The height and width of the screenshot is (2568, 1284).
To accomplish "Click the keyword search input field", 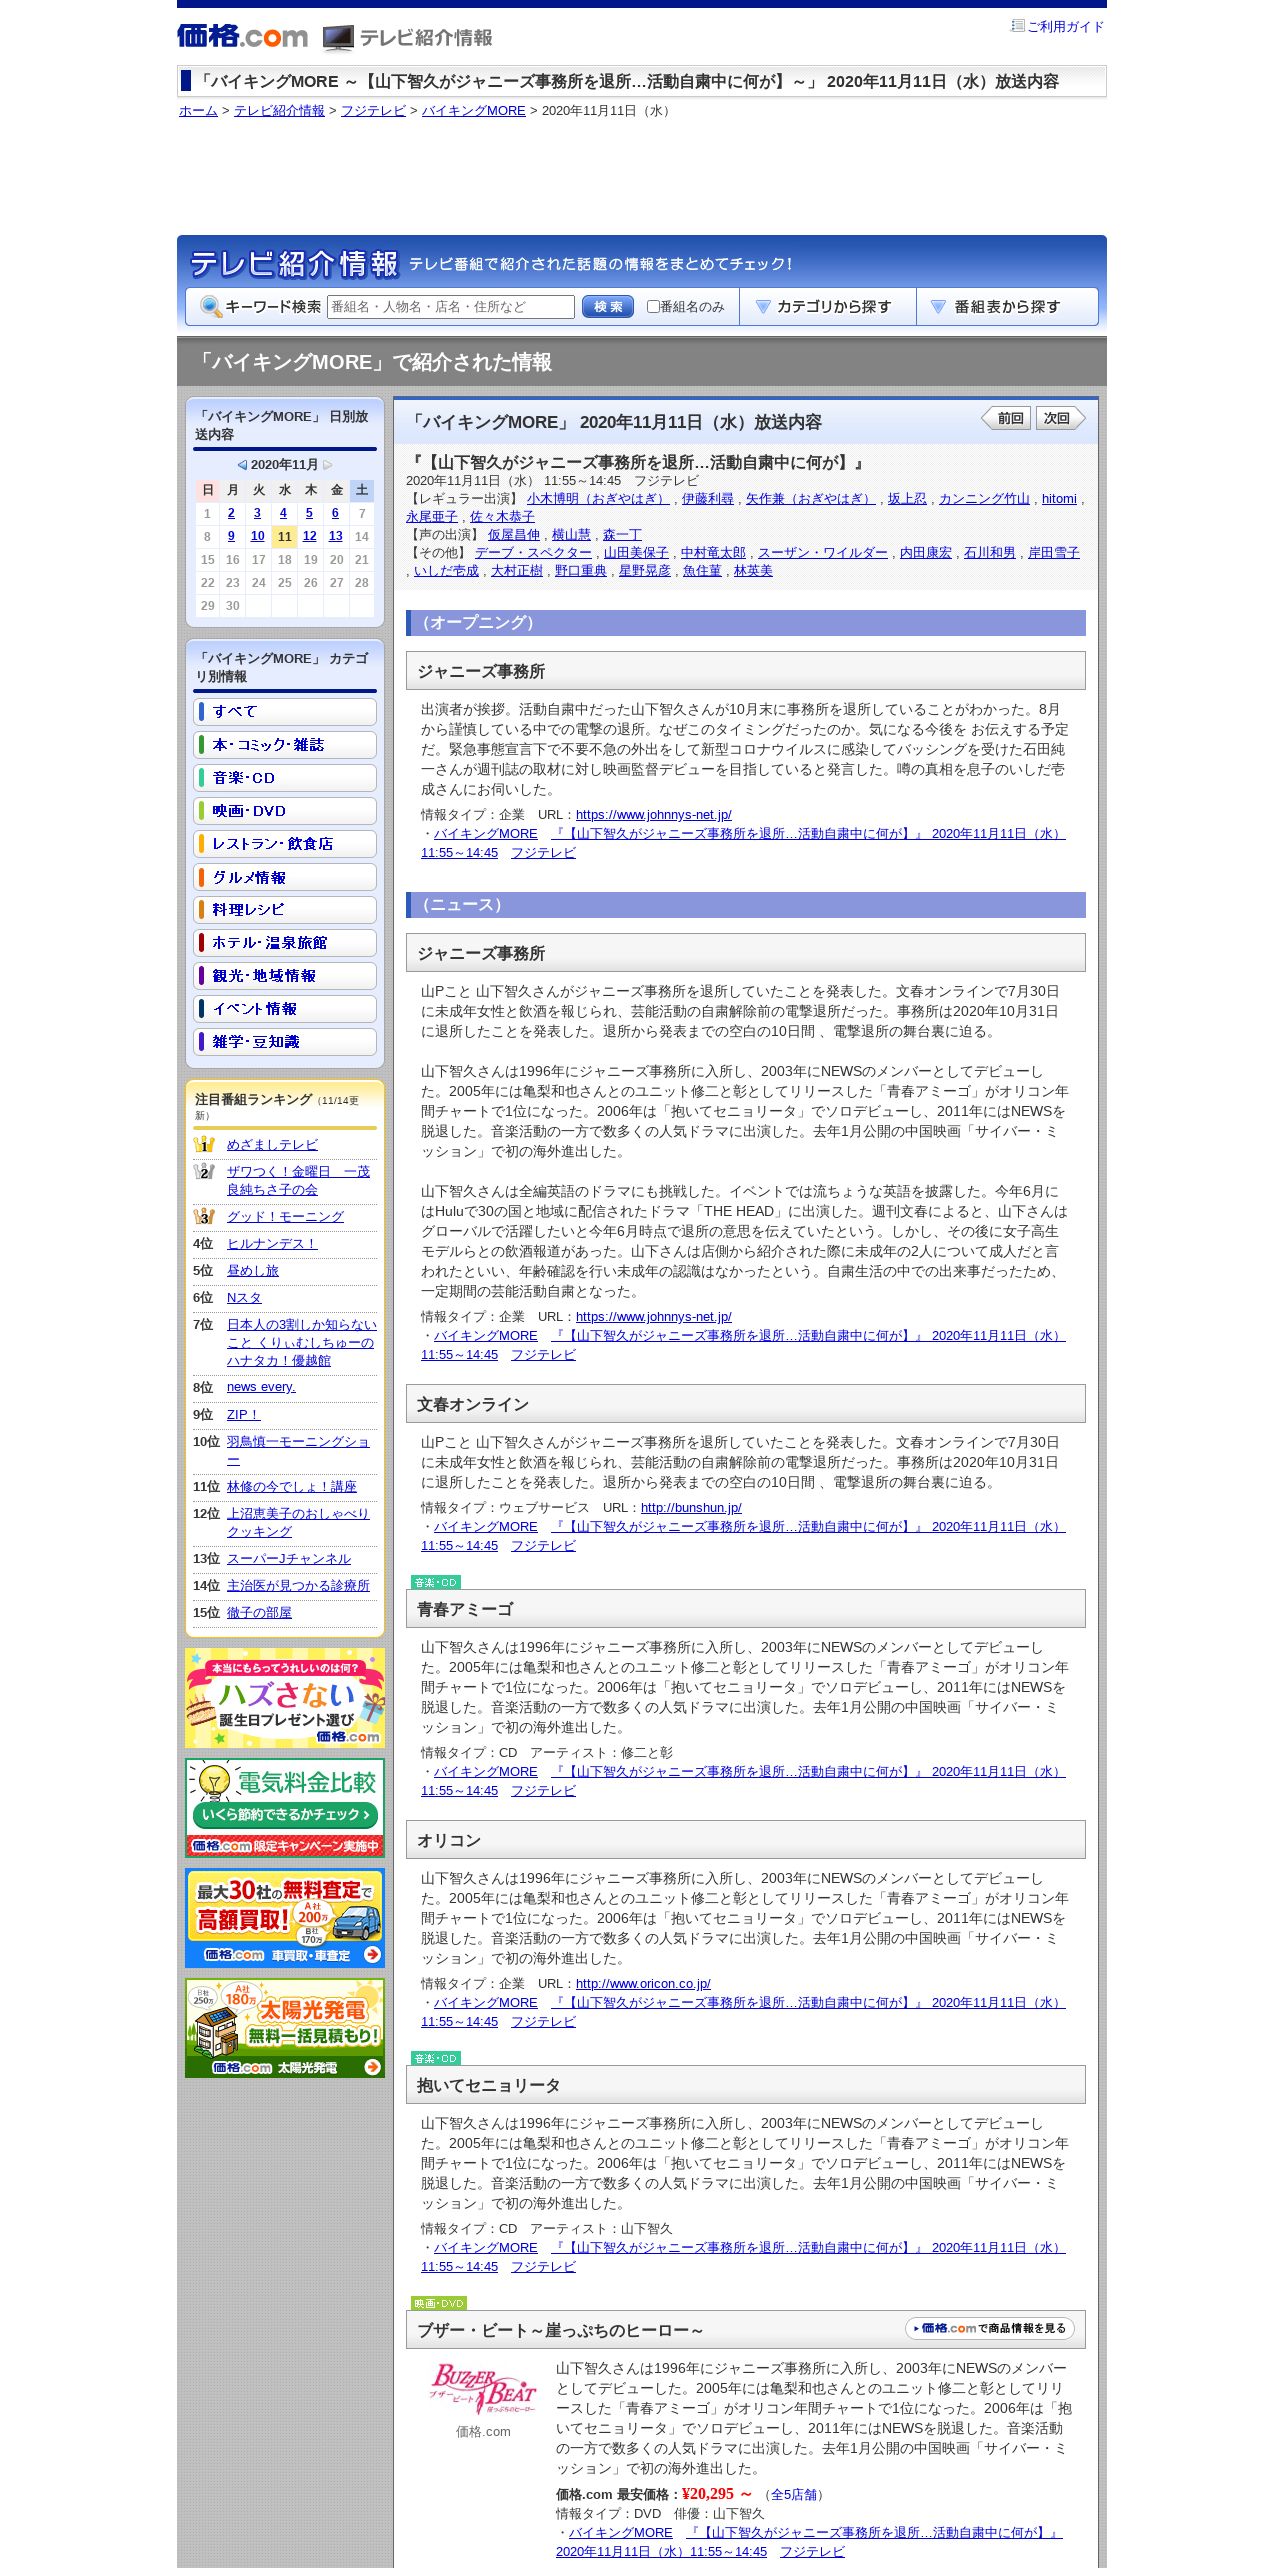I will pyautogui.click(x=451, y=307).
